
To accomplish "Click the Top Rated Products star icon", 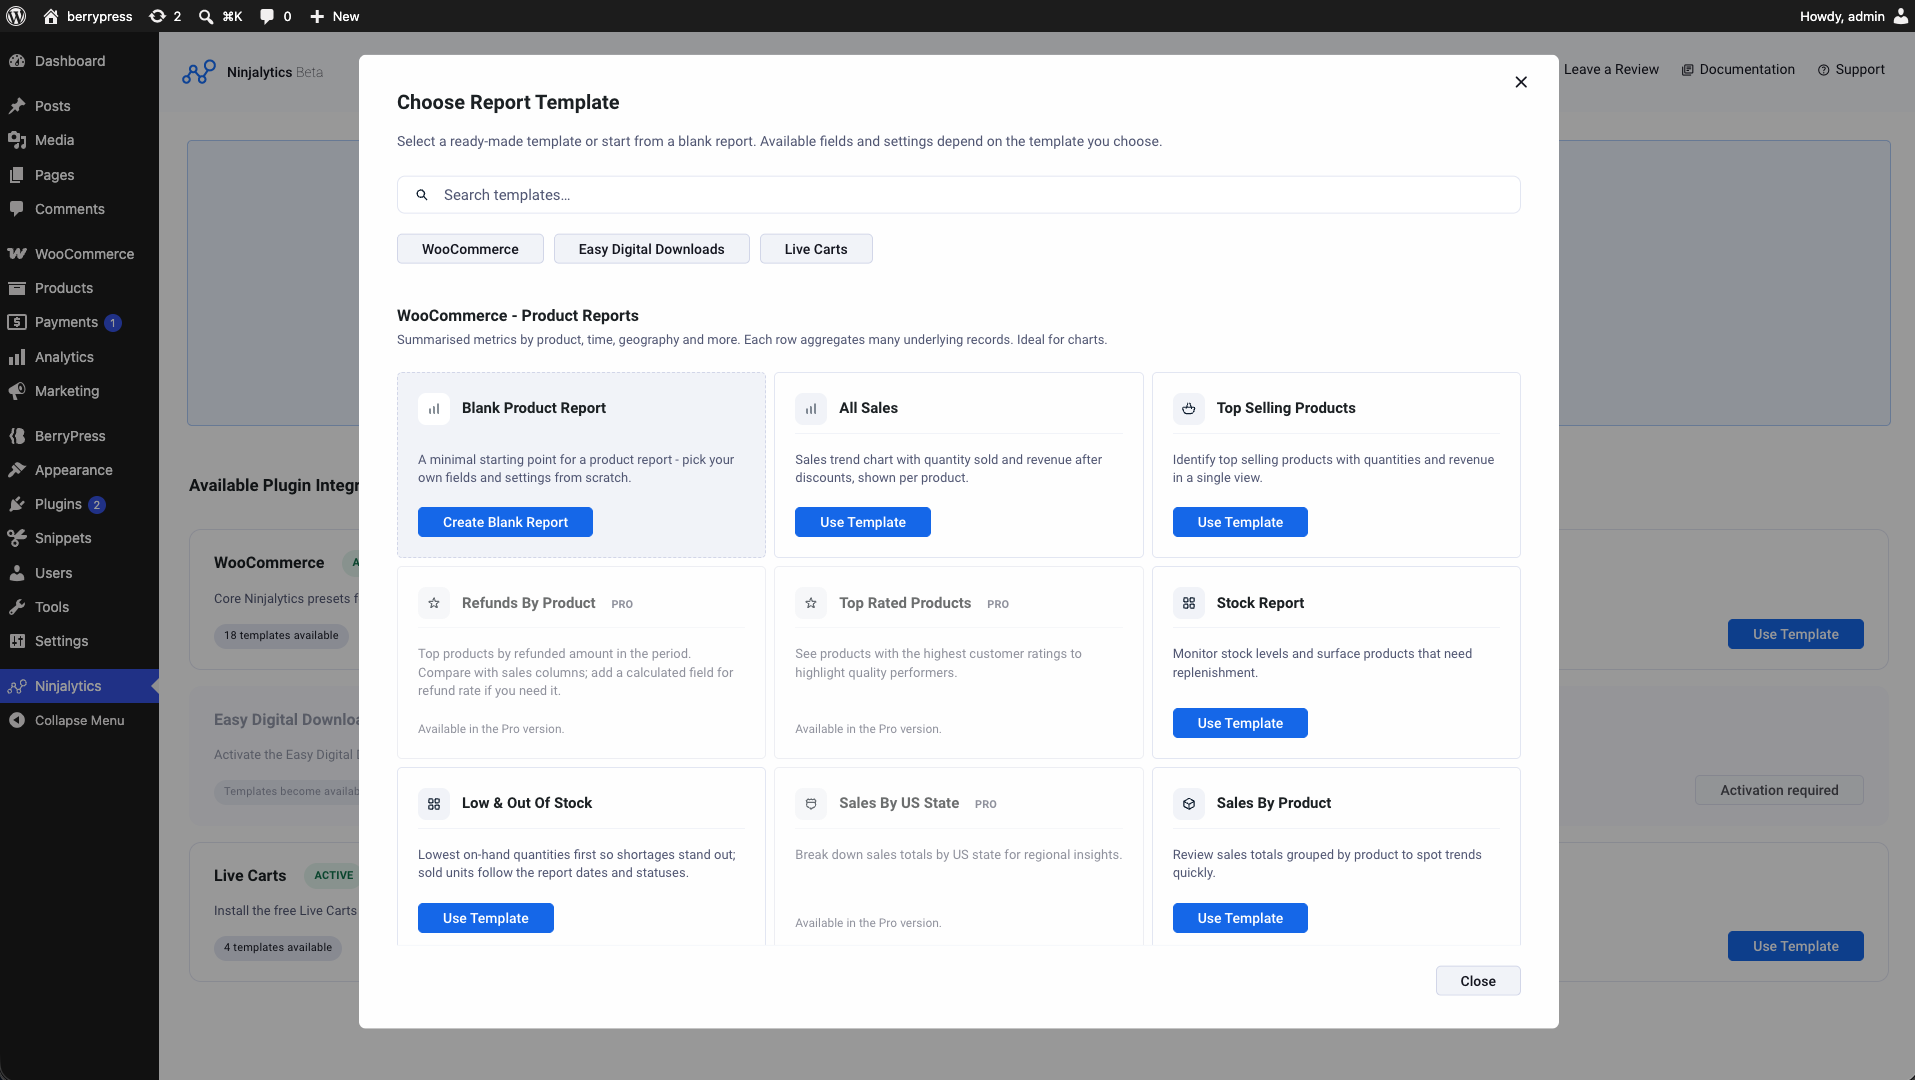I will click(x=811, y=603).
